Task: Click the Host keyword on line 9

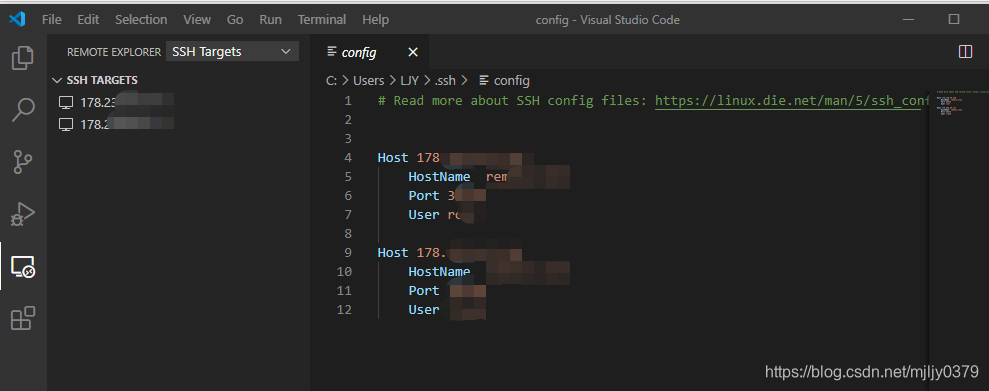Action: [x=393, y=252]
